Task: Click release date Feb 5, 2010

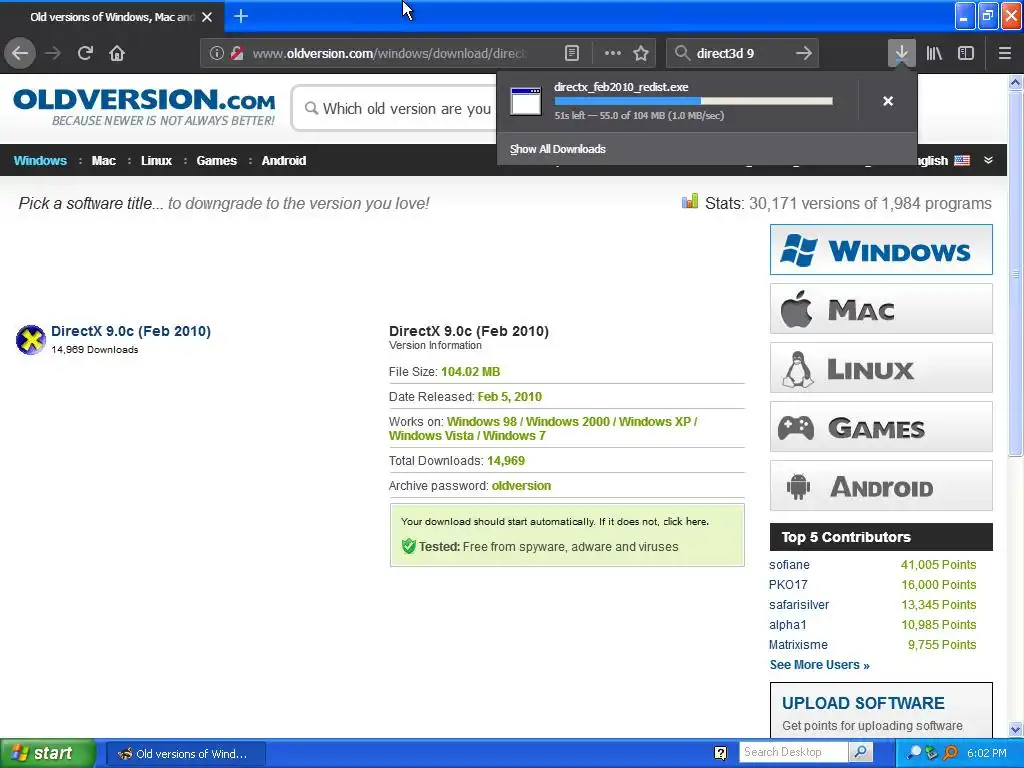Action: coord(509,396)
